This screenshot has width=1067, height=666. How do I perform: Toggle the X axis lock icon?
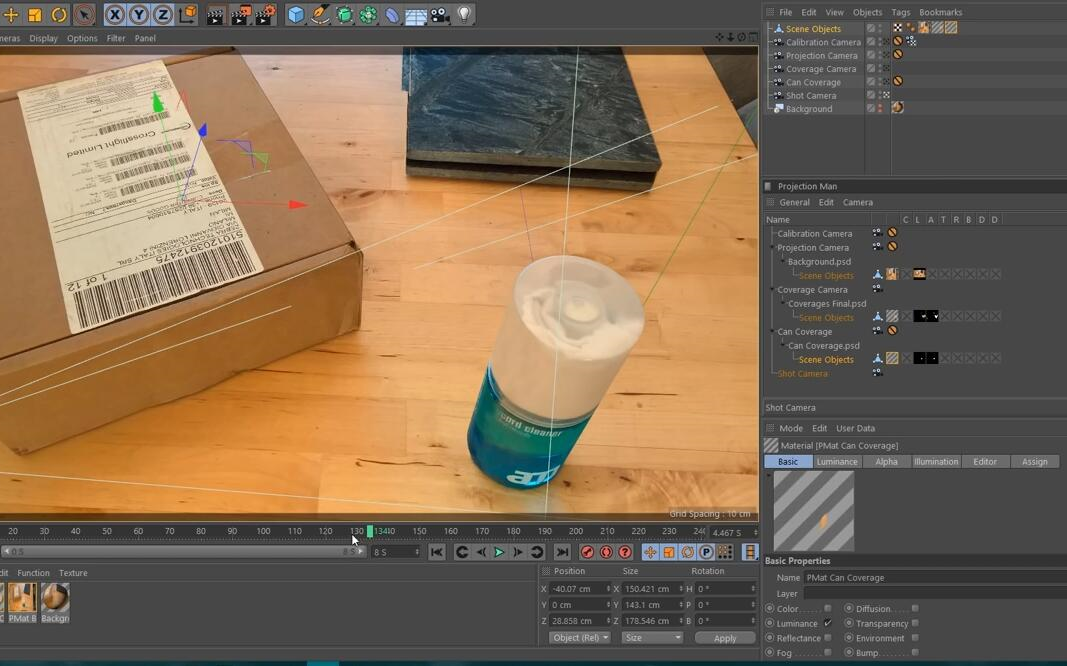click(115, 14)
